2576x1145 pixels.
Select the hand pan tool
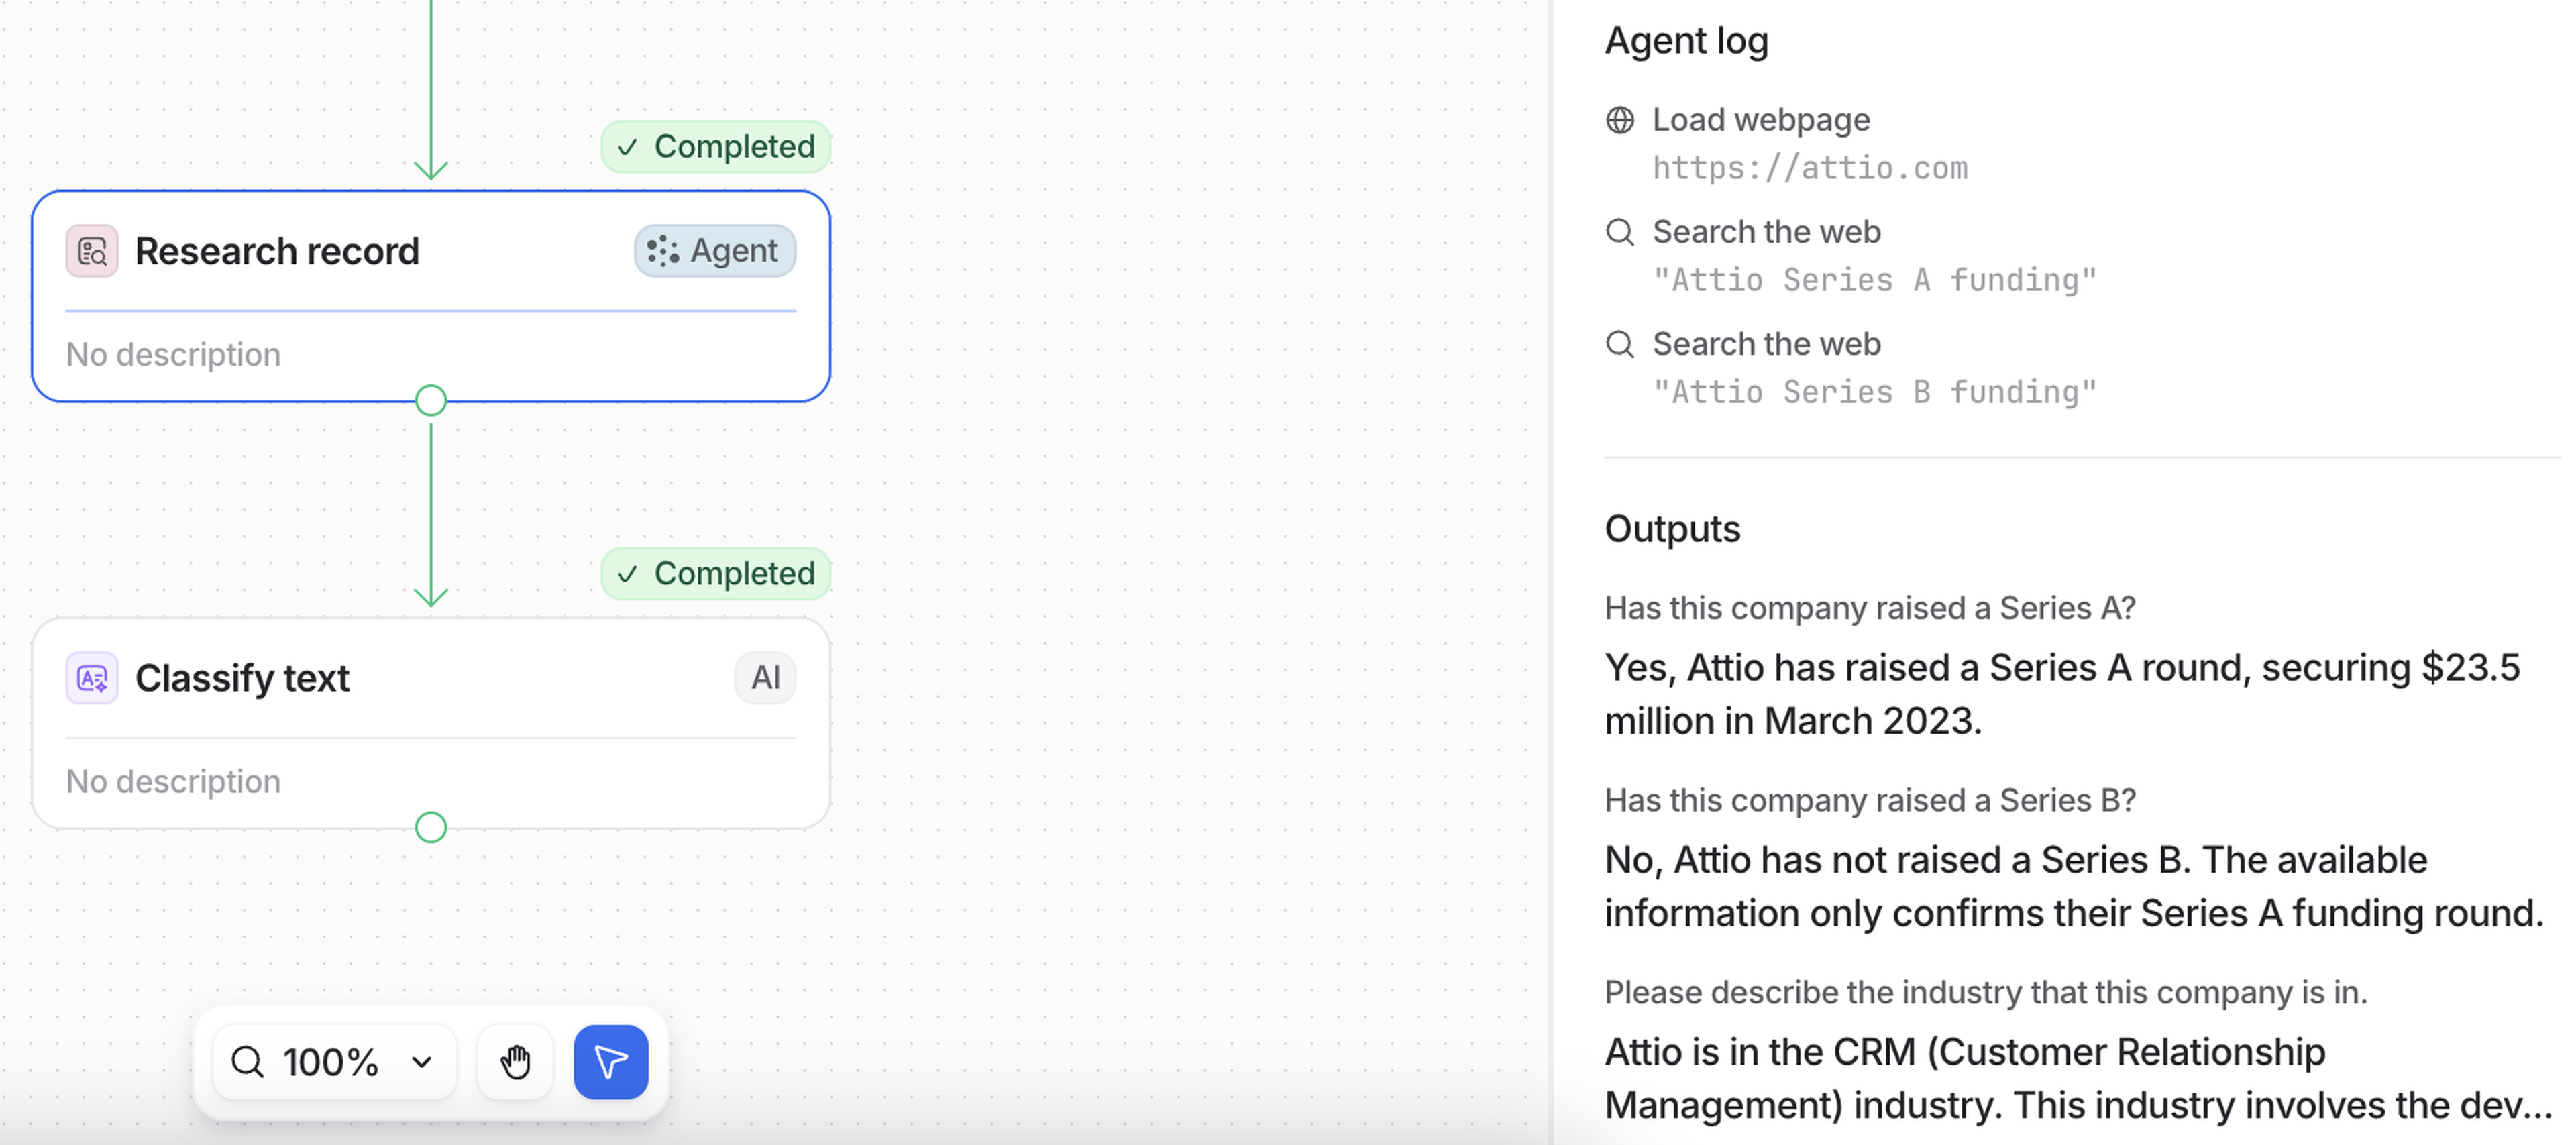tap(515, 1062)
